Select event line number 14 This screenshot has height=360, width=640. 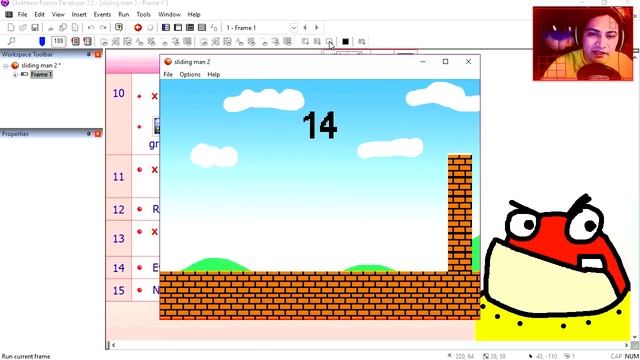coord(118,268)
